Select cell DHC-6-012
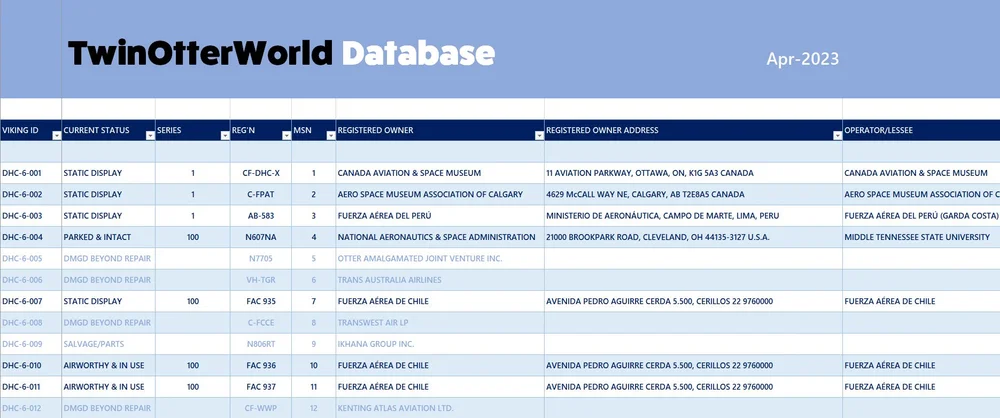This screenshot has width=1000, height=418. 31,408
